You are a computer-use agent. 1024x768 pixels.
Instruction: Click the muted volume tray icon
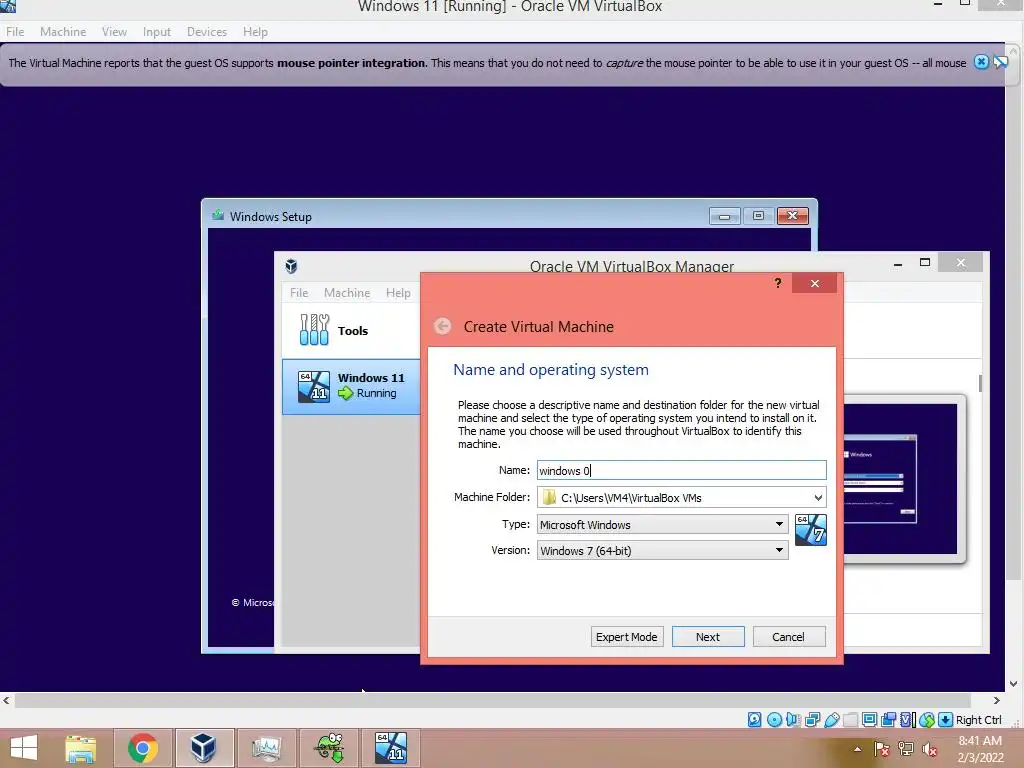pyautogui.click(x=930, y=749)
